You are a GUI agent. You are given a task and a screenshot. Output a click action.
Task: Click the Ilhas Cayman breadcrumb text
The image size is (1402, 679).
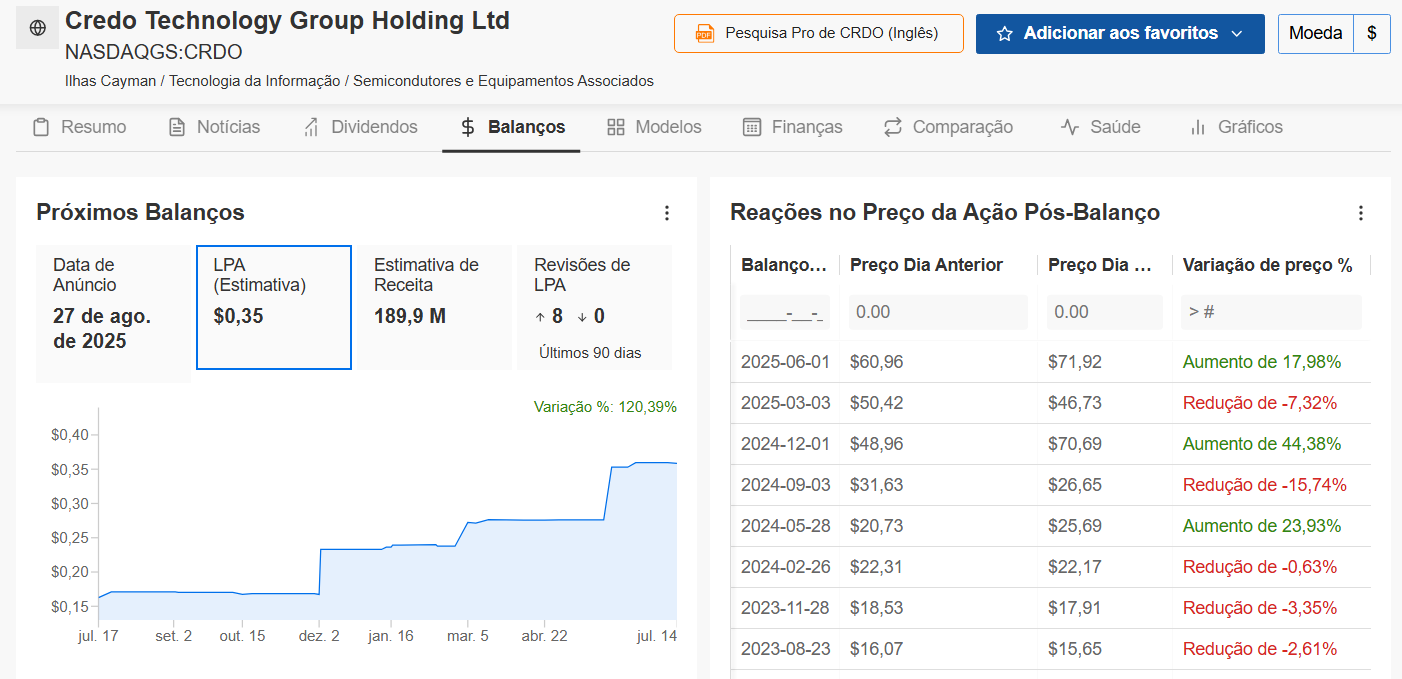pos(110,81)
